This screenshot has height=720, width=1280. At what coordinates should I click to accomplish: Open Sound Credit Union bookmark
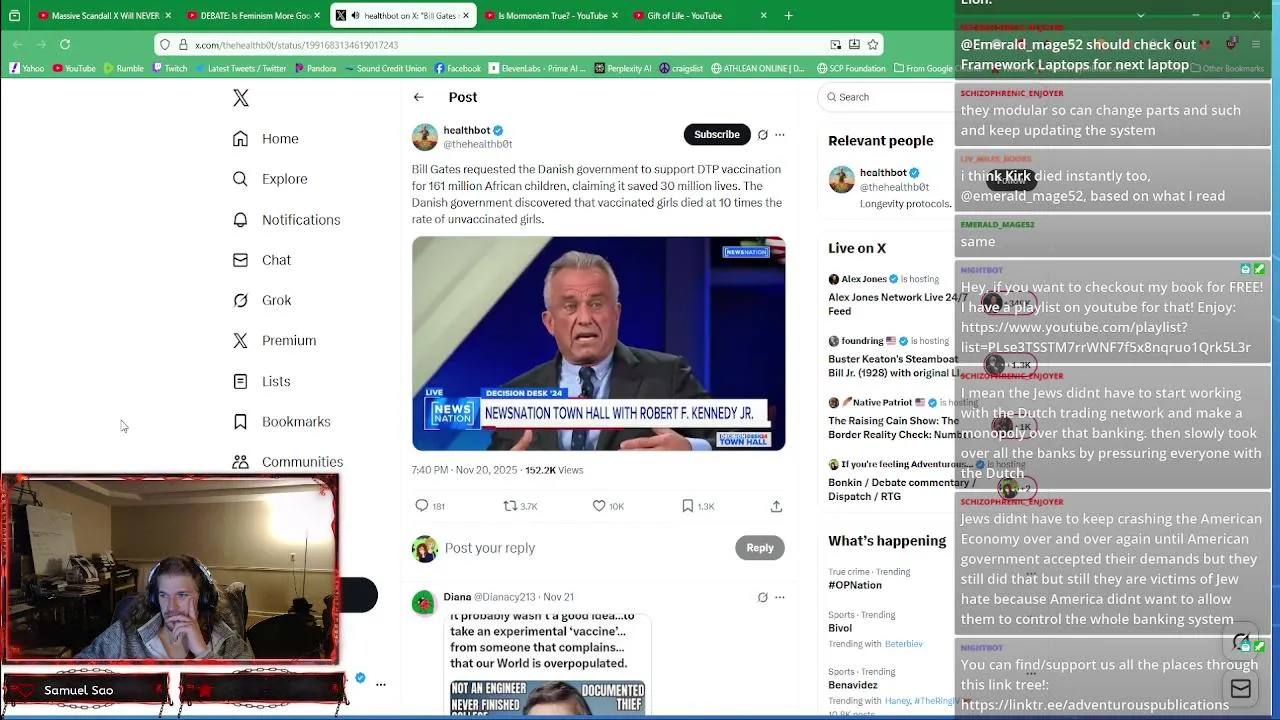coord(385,69)
